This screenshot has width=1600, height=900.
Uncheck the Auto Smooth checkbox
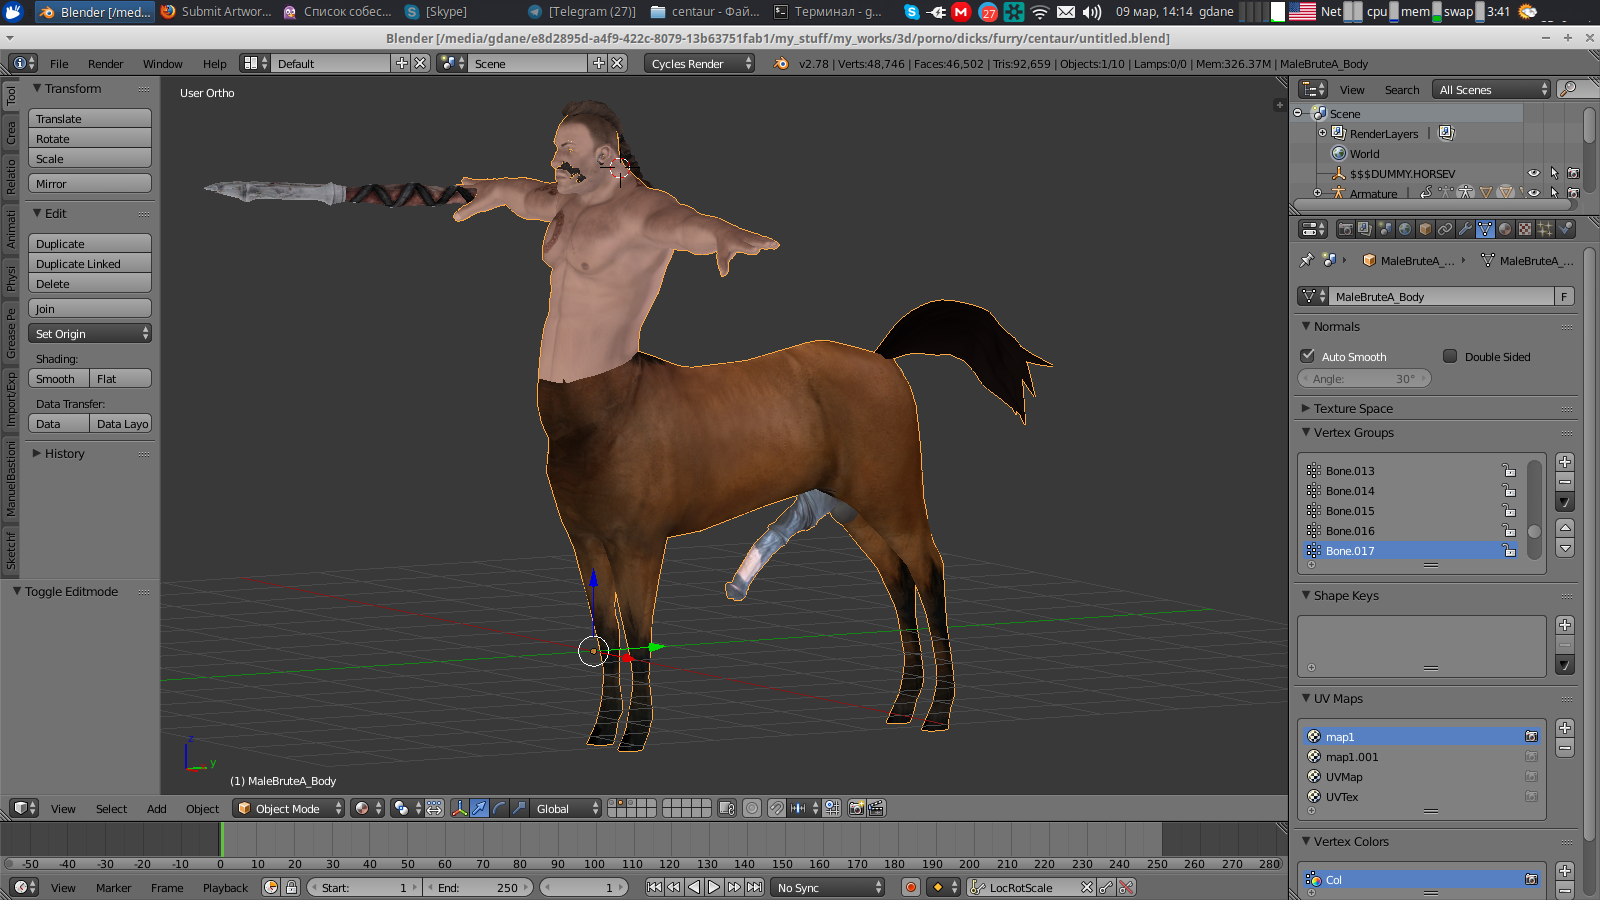[x=1308, y=356]
